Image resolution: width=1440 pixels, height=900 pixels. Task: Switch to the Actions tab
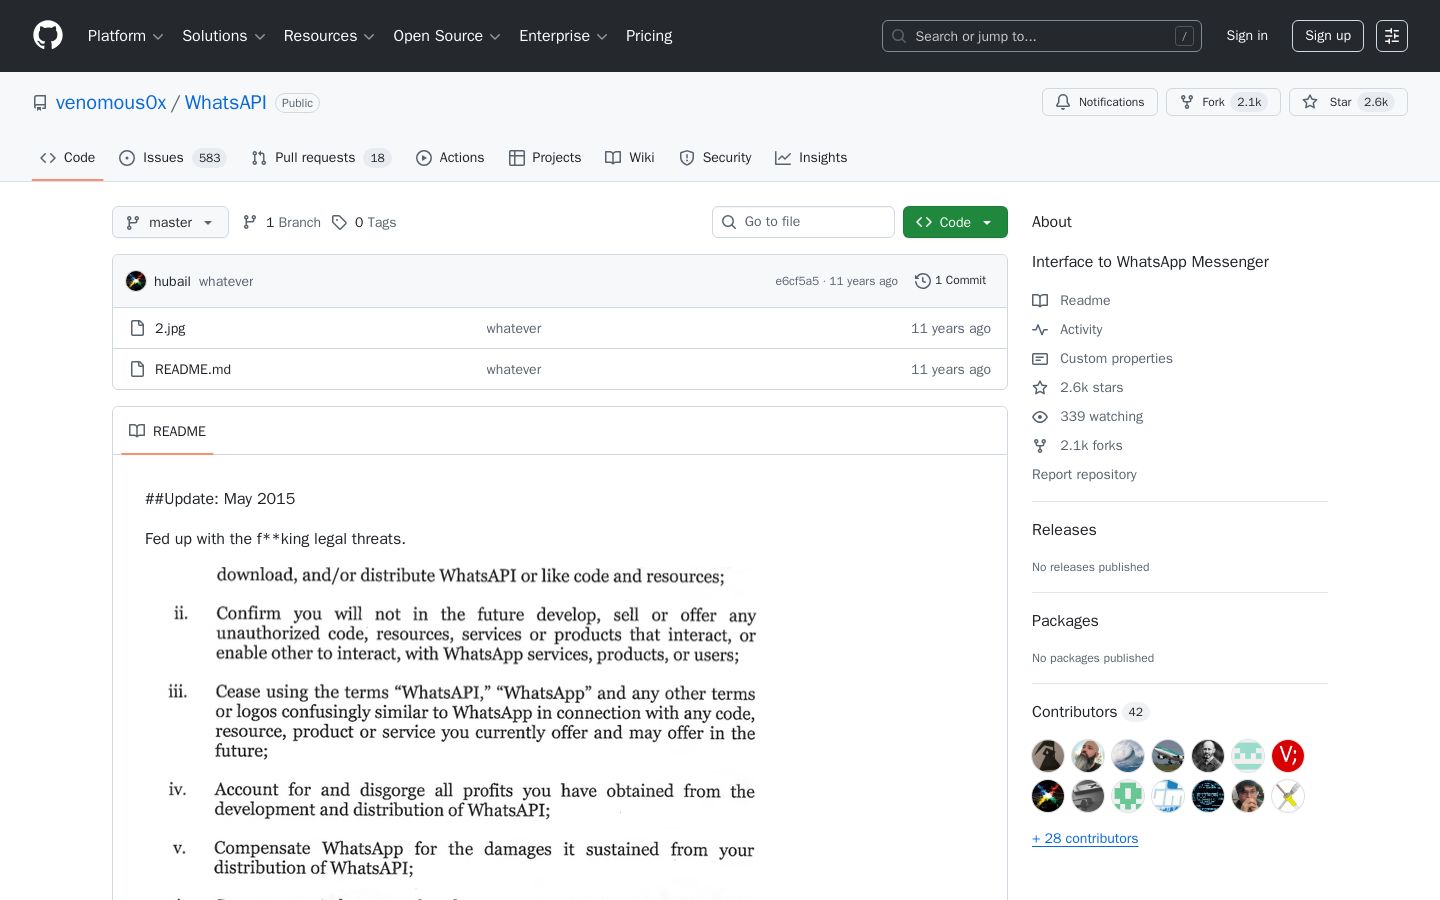coord(450,158)
